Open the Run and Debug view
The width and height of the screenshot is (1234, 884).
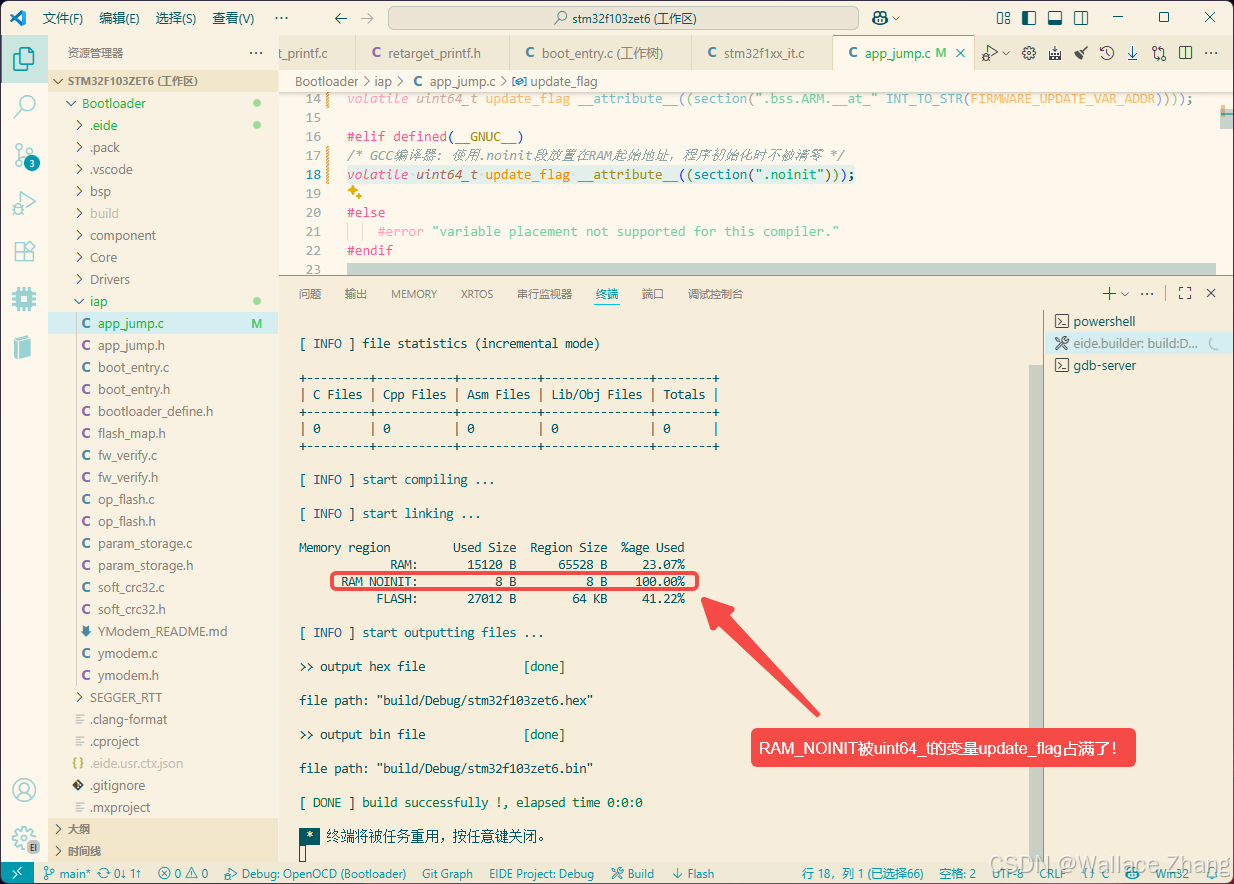24,203
